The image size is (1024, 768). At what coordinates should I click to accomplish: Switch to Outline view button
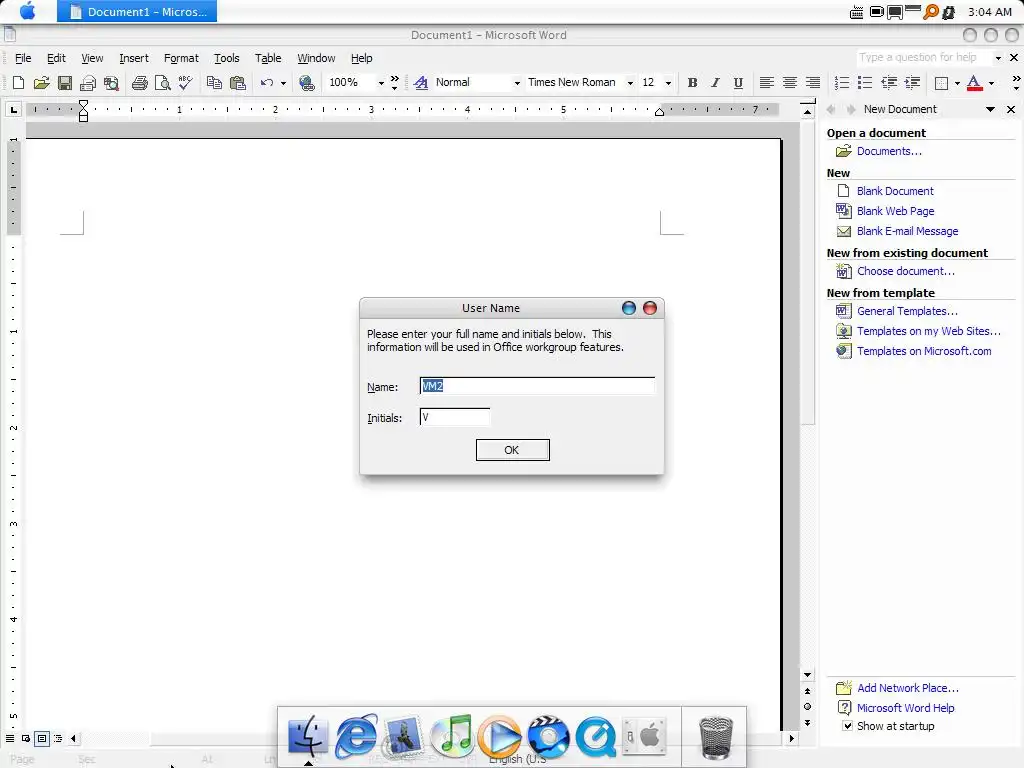(x=58, y=739)
